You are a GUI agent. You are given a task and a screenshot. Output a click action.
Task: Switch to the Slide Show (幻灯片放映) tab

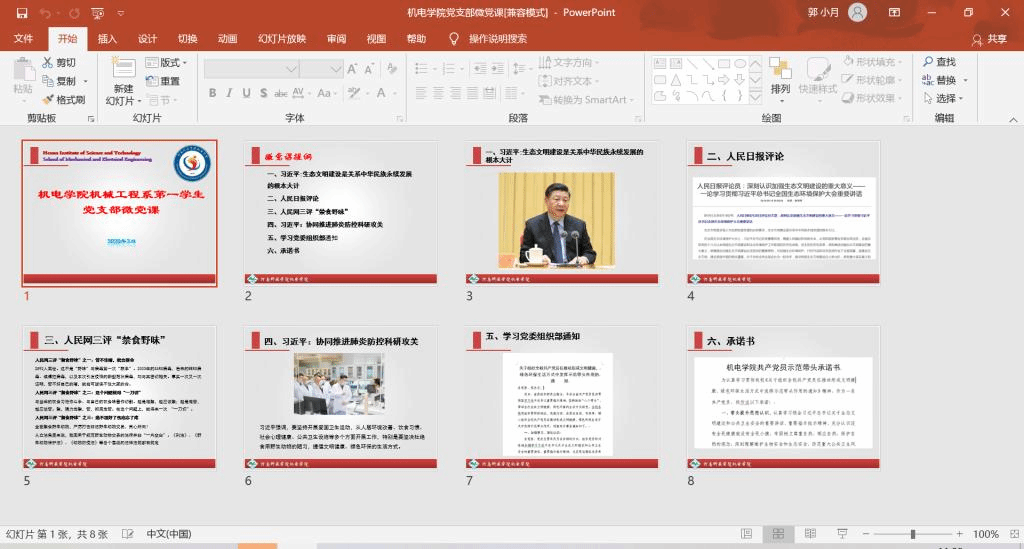pos(282,39)
